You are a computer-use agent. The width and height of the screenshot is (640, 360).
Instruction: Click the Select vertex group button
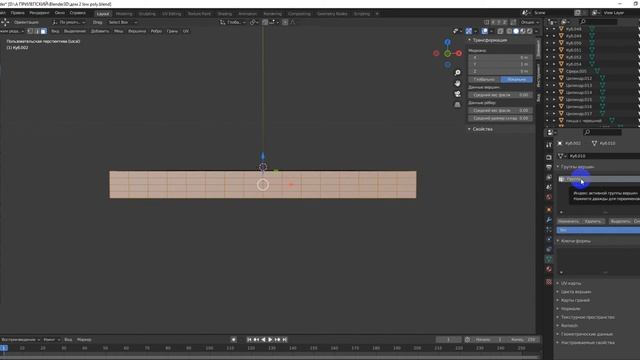(620, 221)
